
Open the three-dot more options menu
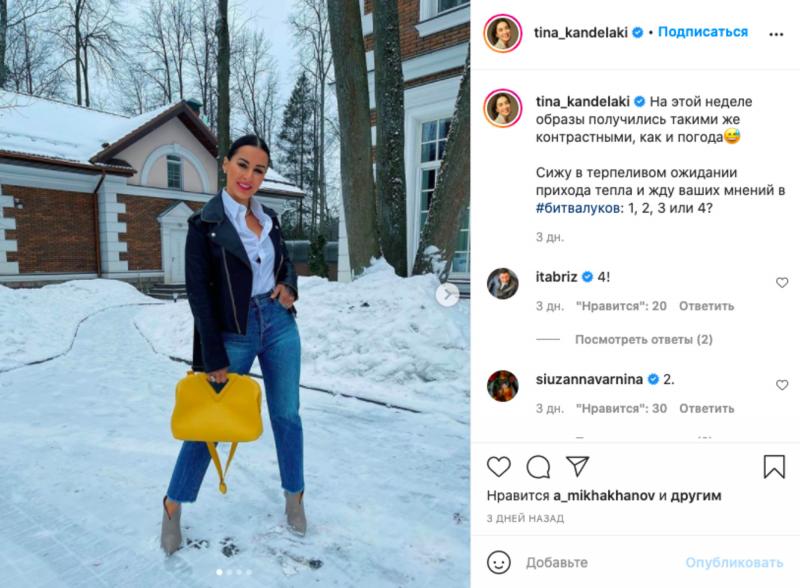776,34
